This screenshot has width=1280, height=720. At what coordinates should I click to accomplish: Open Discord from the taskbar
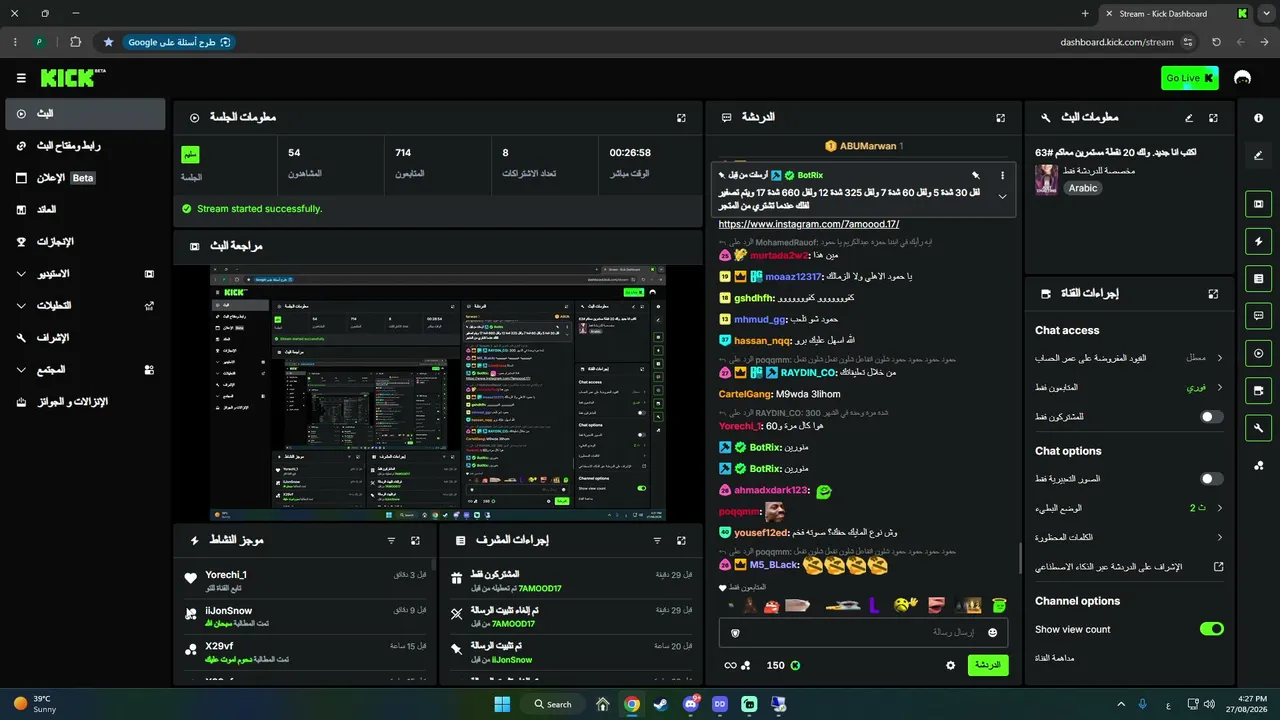(690, 704)
